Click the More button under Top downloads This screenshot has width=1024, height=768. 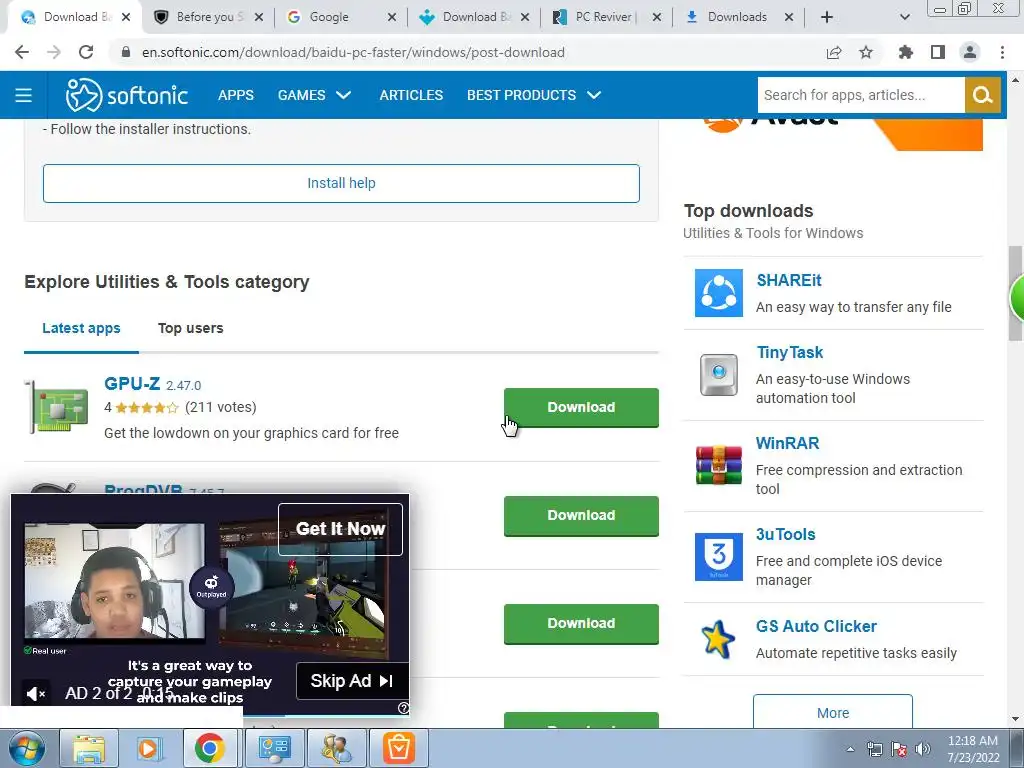tap(833, 712)
